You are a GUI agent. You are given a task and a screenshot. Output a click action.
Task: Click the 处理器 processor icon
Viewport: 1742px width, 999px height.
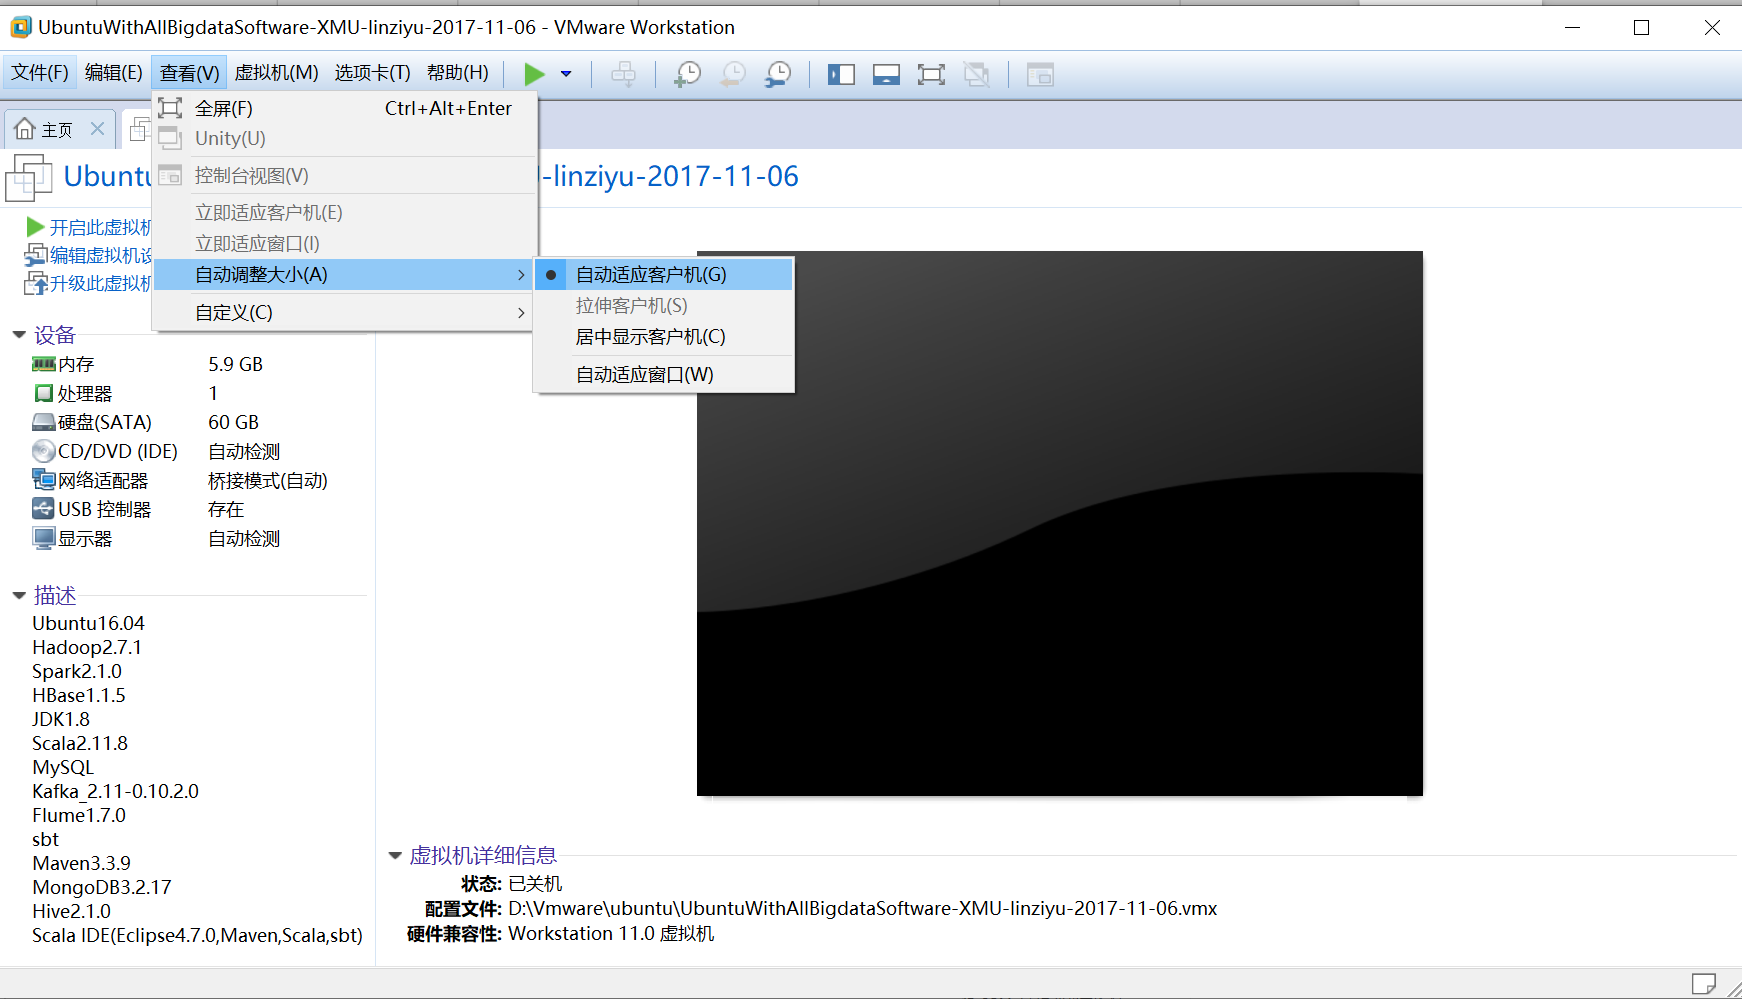(44, 393)
